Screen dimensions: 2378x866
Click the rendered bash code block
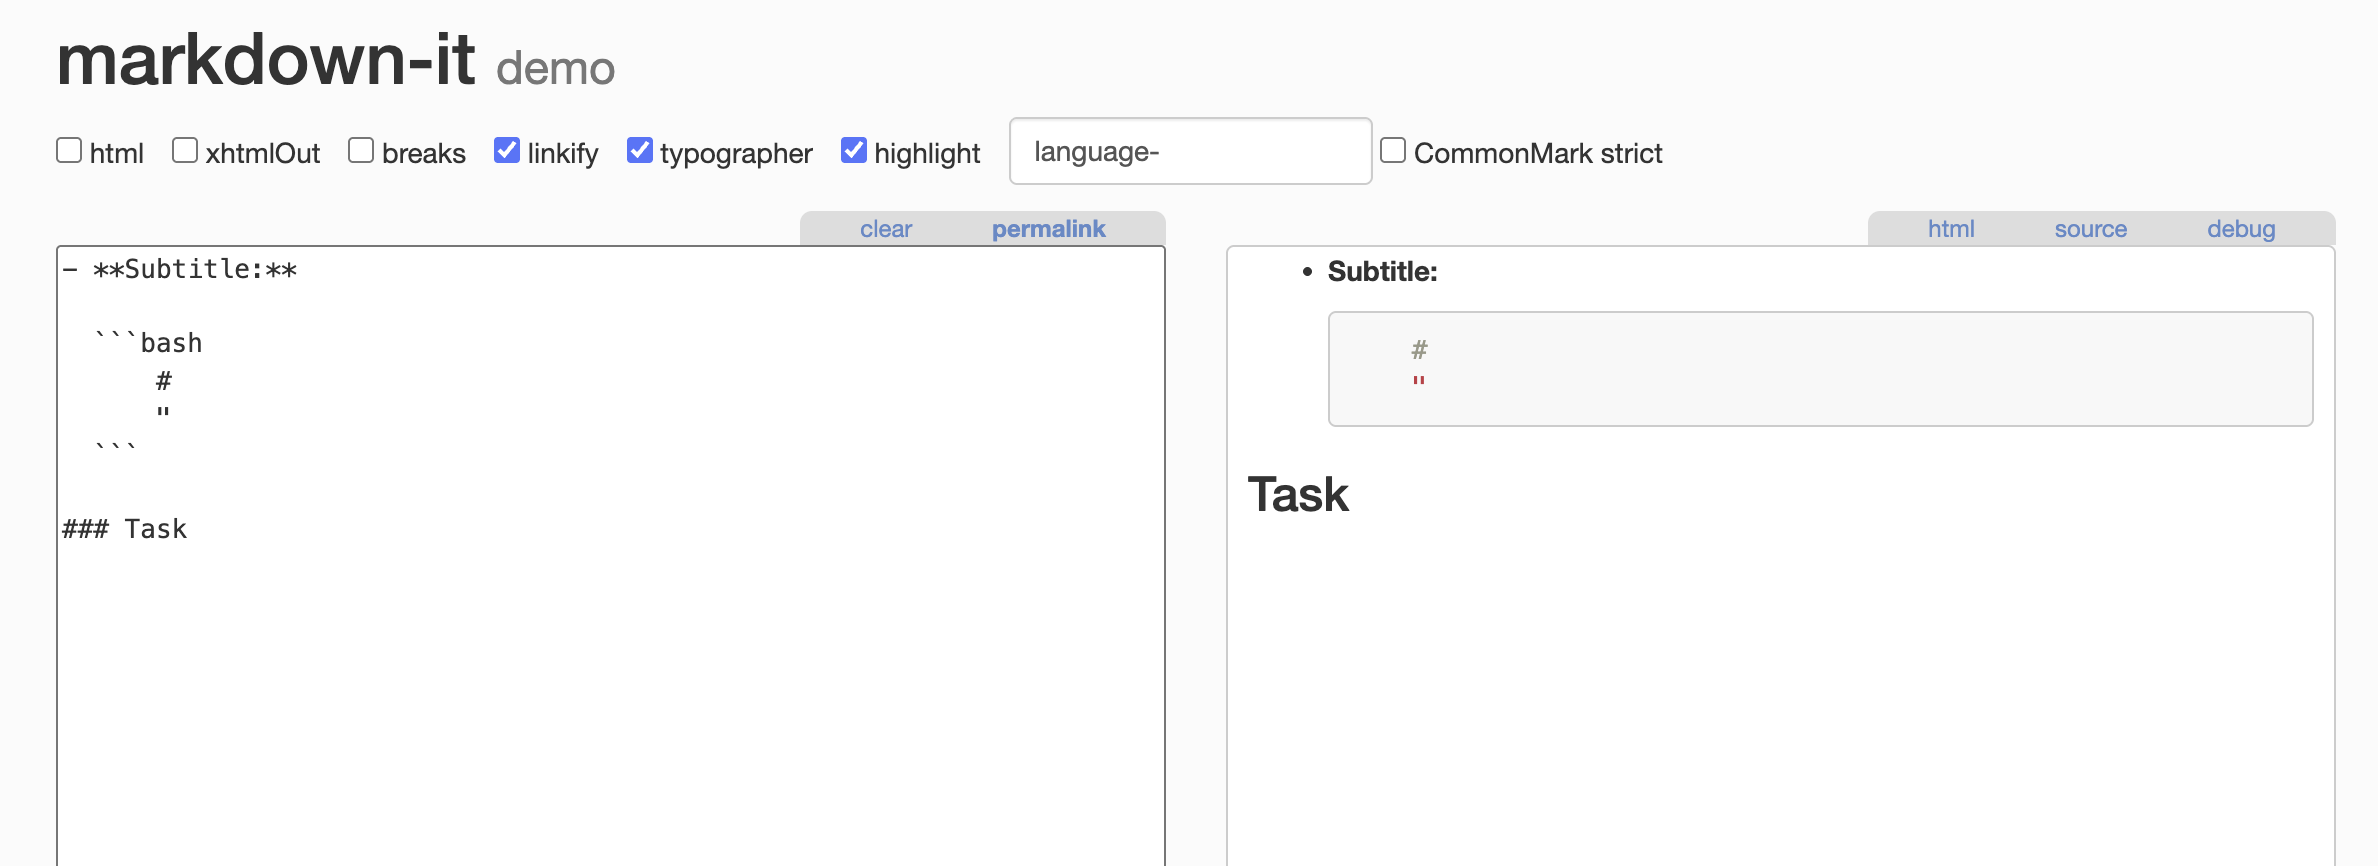tap(1820, 369)
